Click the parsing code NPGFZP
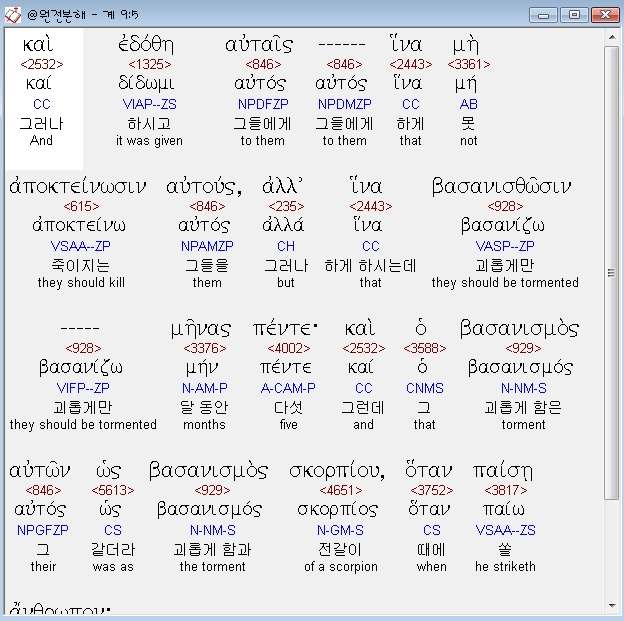The width and height of the screenshot is (624, 621). coord(43,530)
